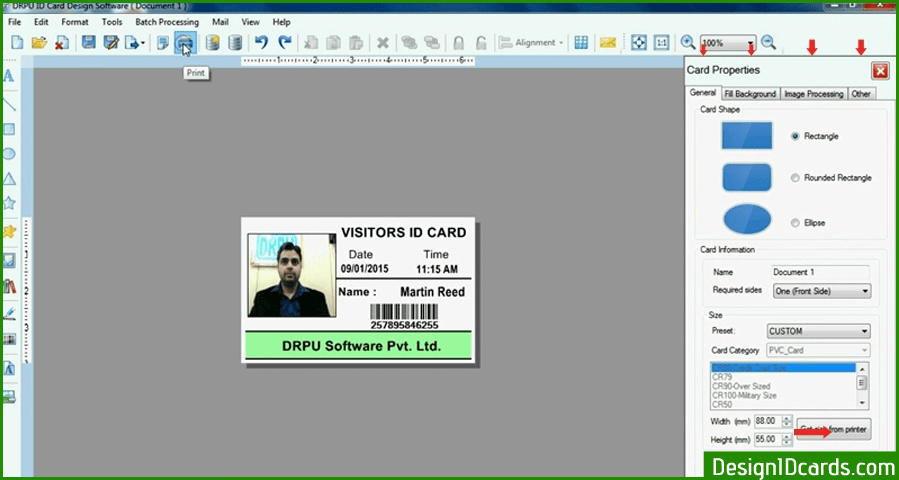Close the Card Properties panel

880,71
